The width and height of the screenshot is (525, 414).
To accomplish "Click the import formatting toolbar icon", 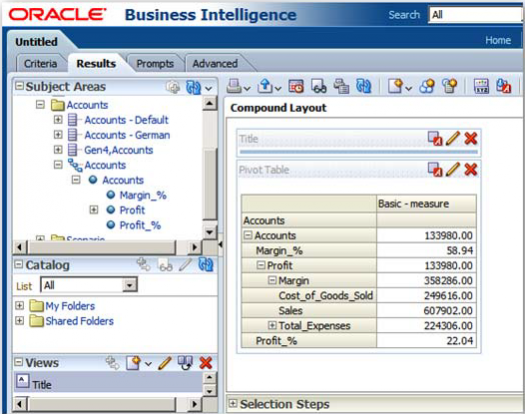I will pos(504,86).
